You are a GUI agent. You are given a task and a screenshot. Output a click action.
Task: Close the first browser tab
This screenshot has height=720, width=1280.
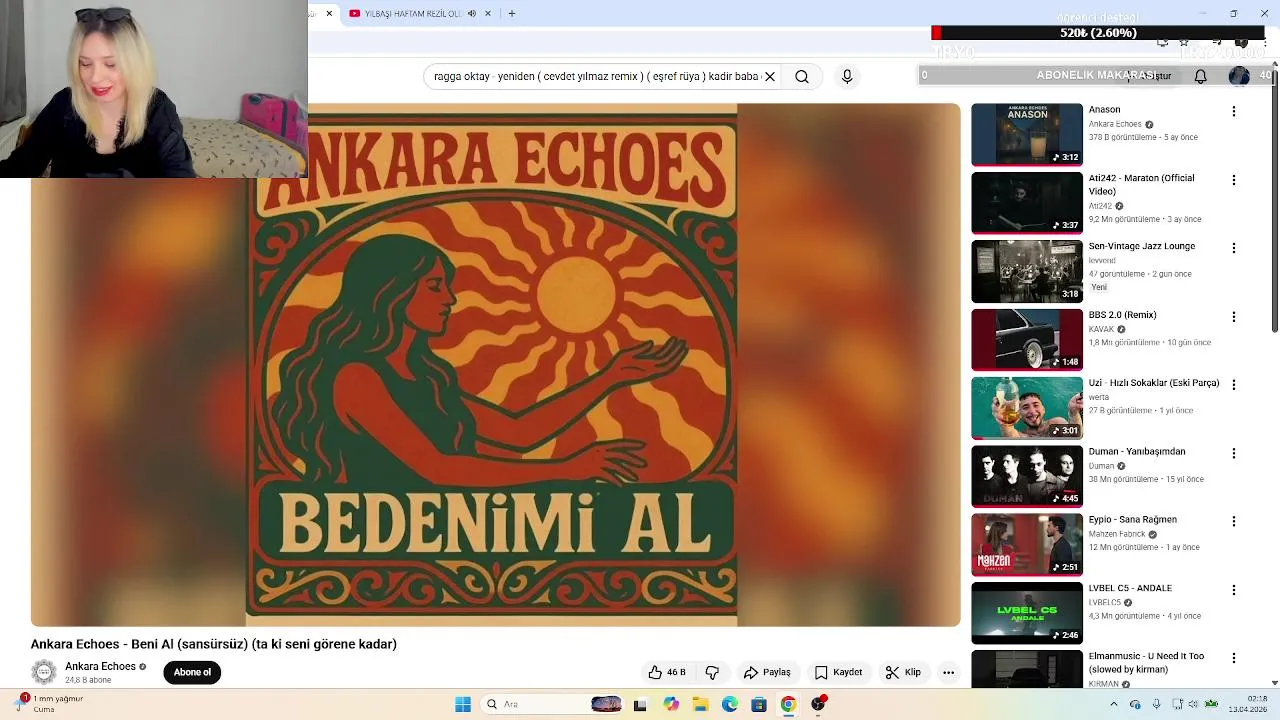pos(329,14)
